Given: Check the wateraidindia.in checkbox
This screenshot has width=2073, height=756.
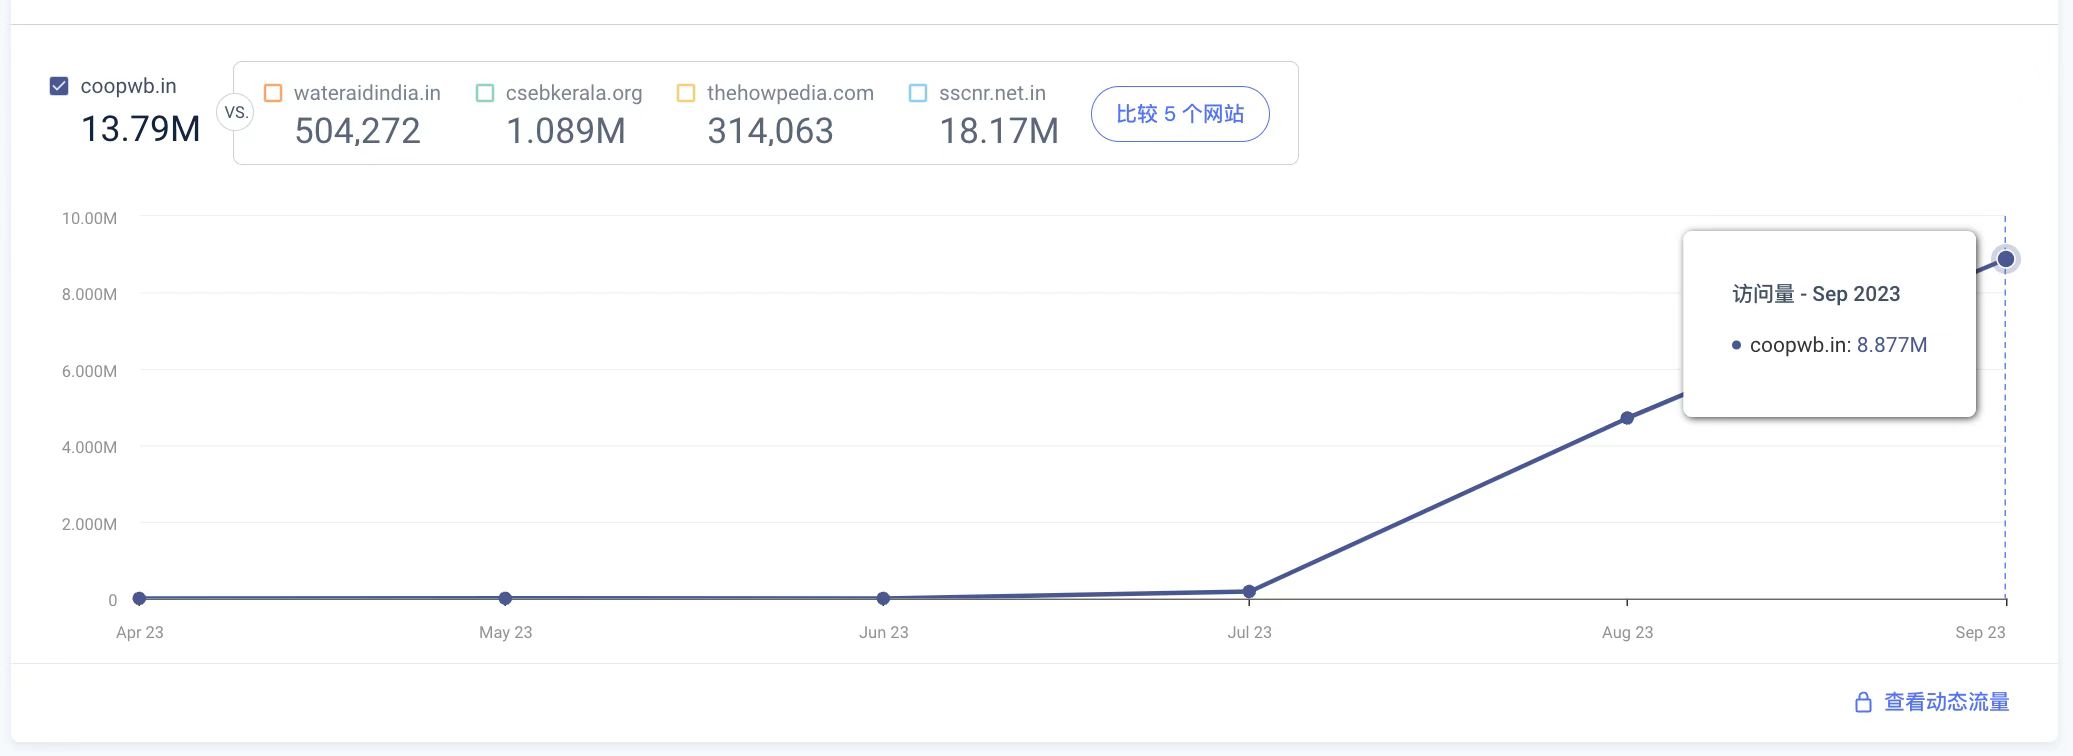Looking at the screenshot, I should pyautogui.click(x=273, y=93).
